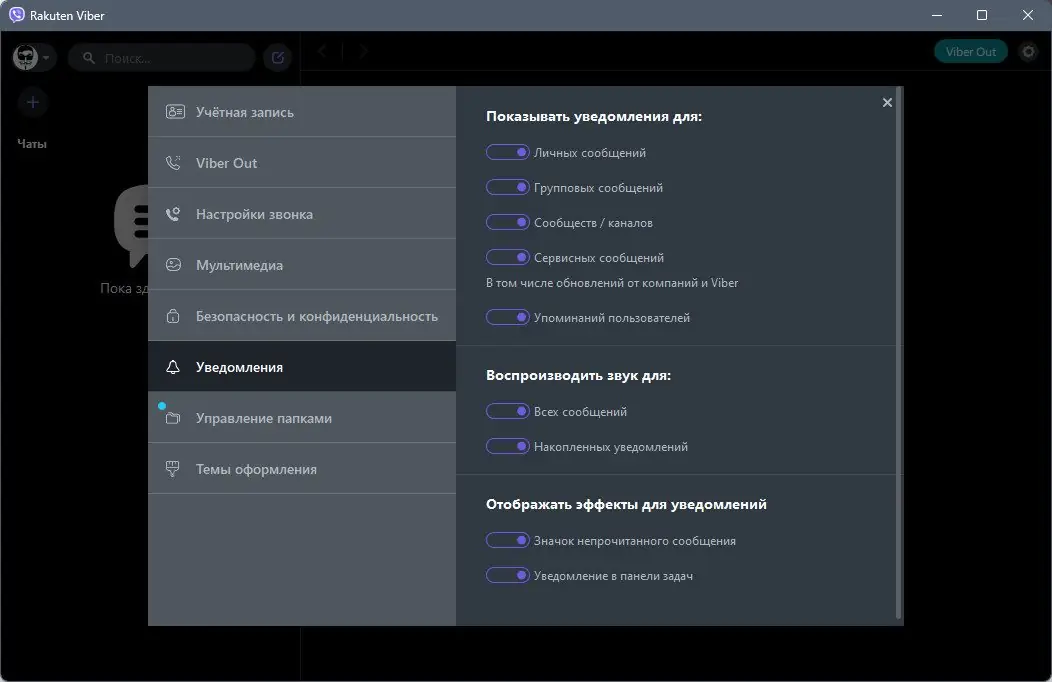Close the settings dialog
This screenshot has height=682, width=1052.
[887, 102]
